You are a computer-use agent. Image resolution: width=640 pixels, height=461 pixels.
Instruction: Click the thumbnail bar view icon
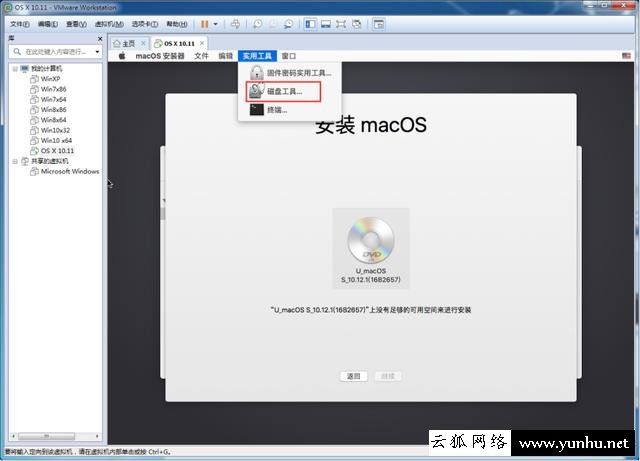click(x=326, y=24)
